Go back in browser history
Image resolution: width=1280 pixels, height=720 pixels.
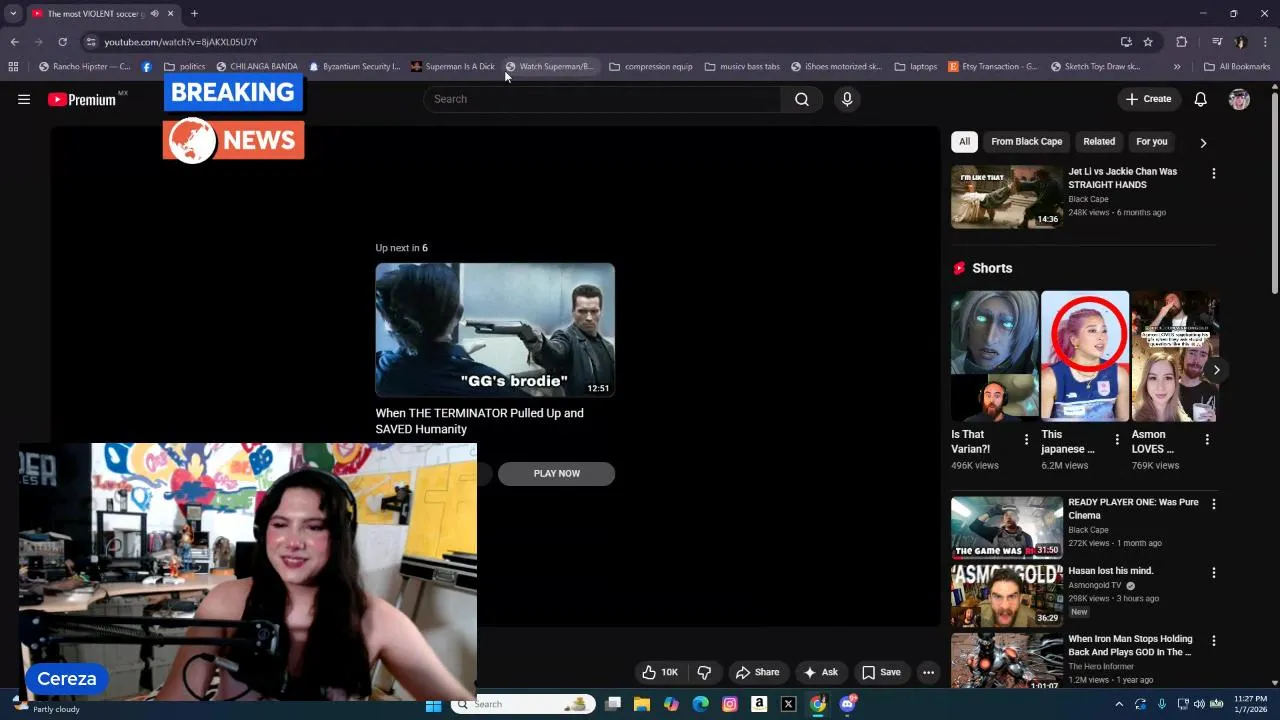[14, 42]
